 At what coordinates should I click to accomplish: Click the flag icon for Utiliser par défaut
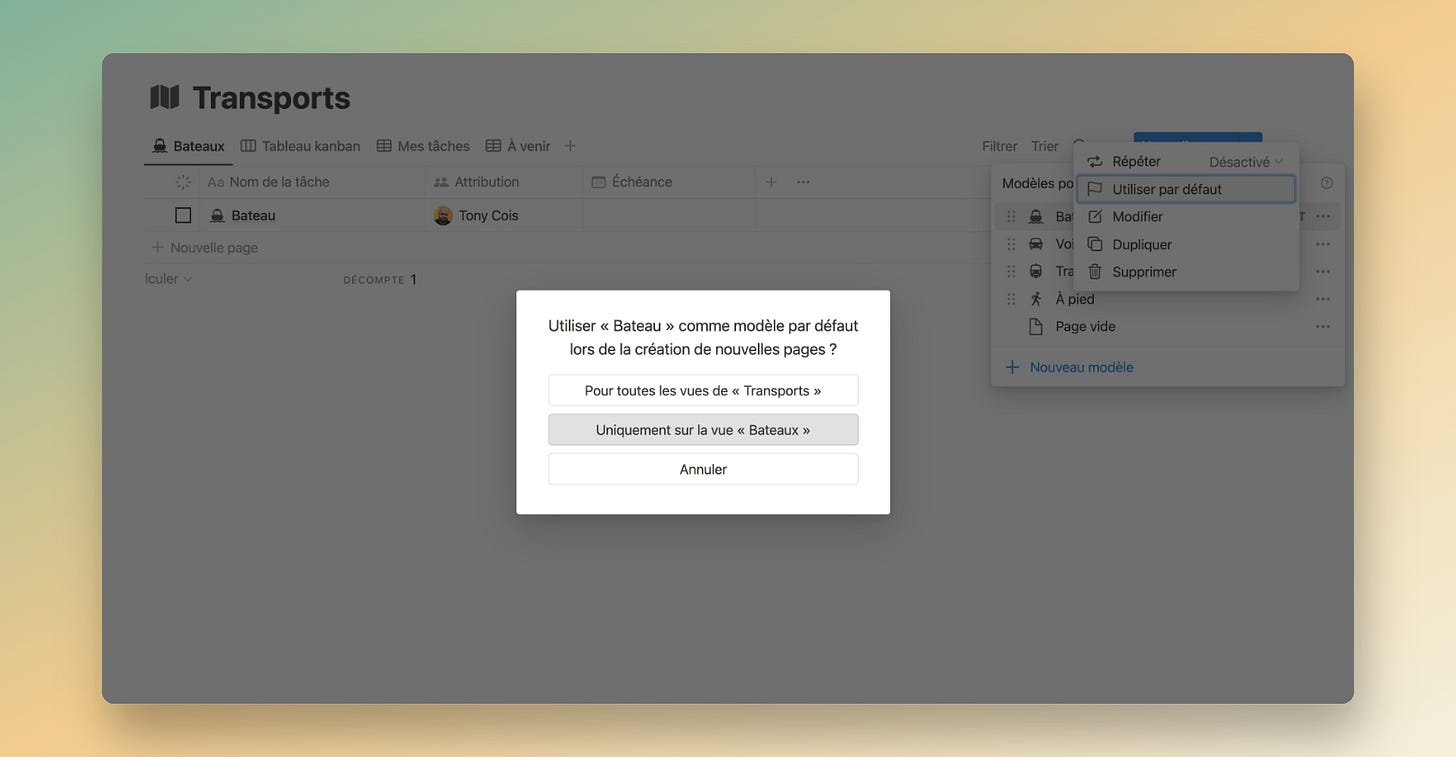[1095, 189]
